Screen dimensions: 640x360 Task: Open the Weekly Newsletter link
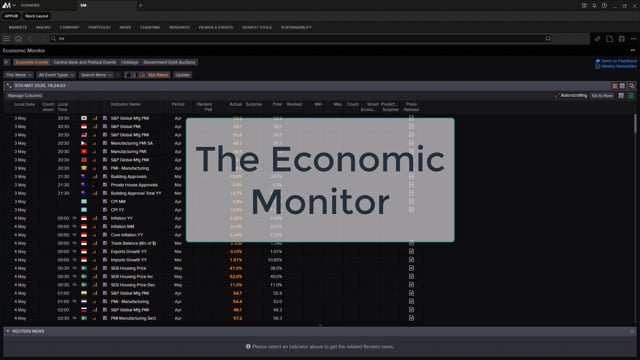click(x=616, y=66)
